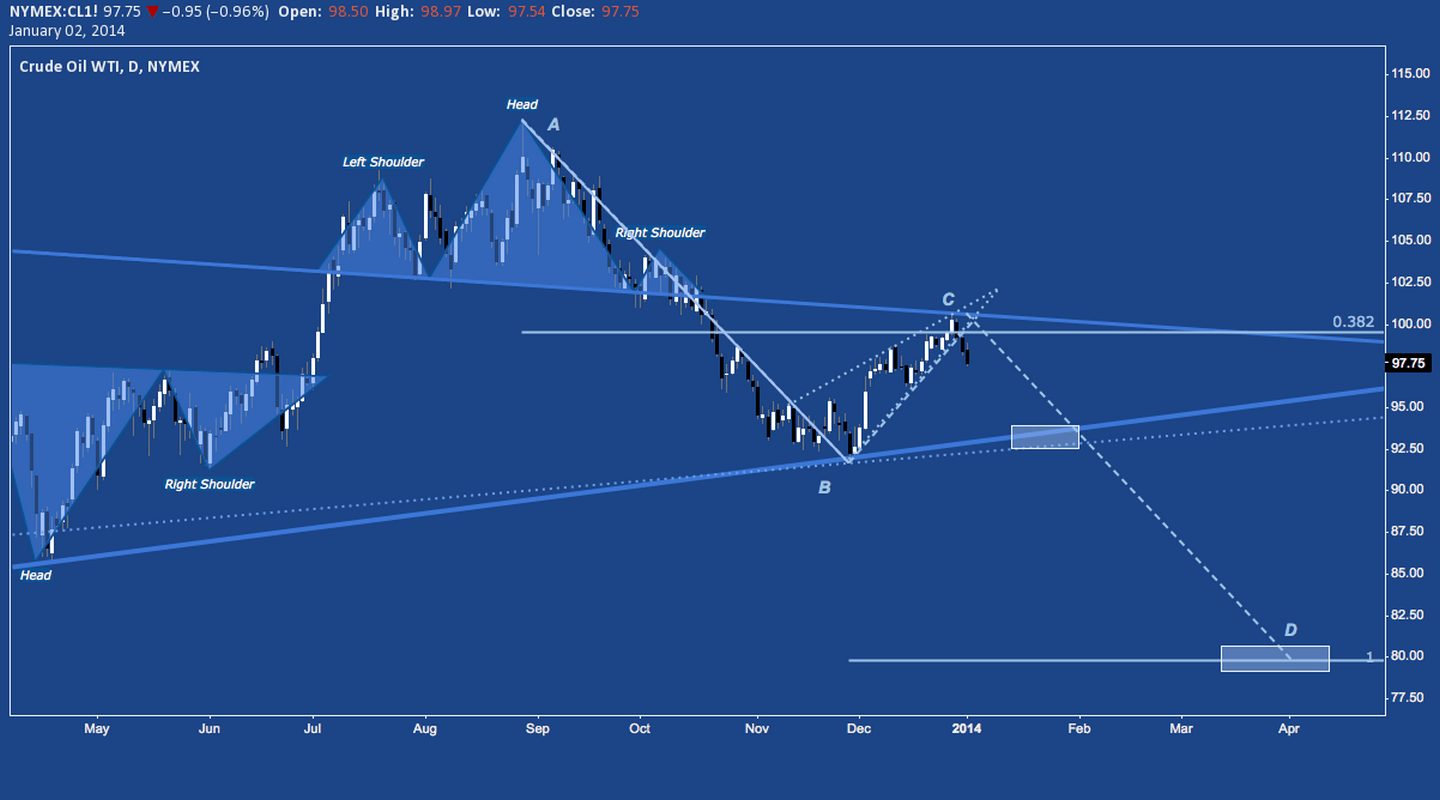Click the Right Shoulder label near October candles
The image size is (1440, 800).
(660, 232)
